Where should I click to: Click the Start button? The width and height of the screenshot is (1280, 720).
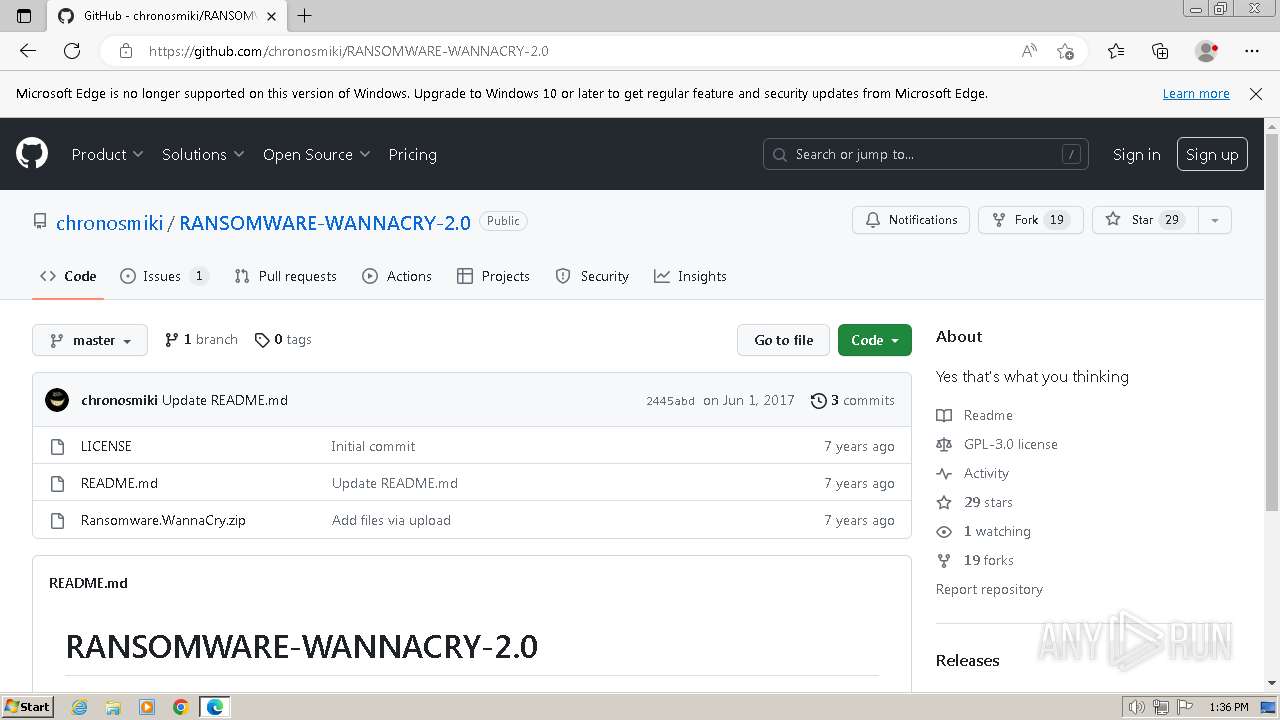(x=27, y=707)
